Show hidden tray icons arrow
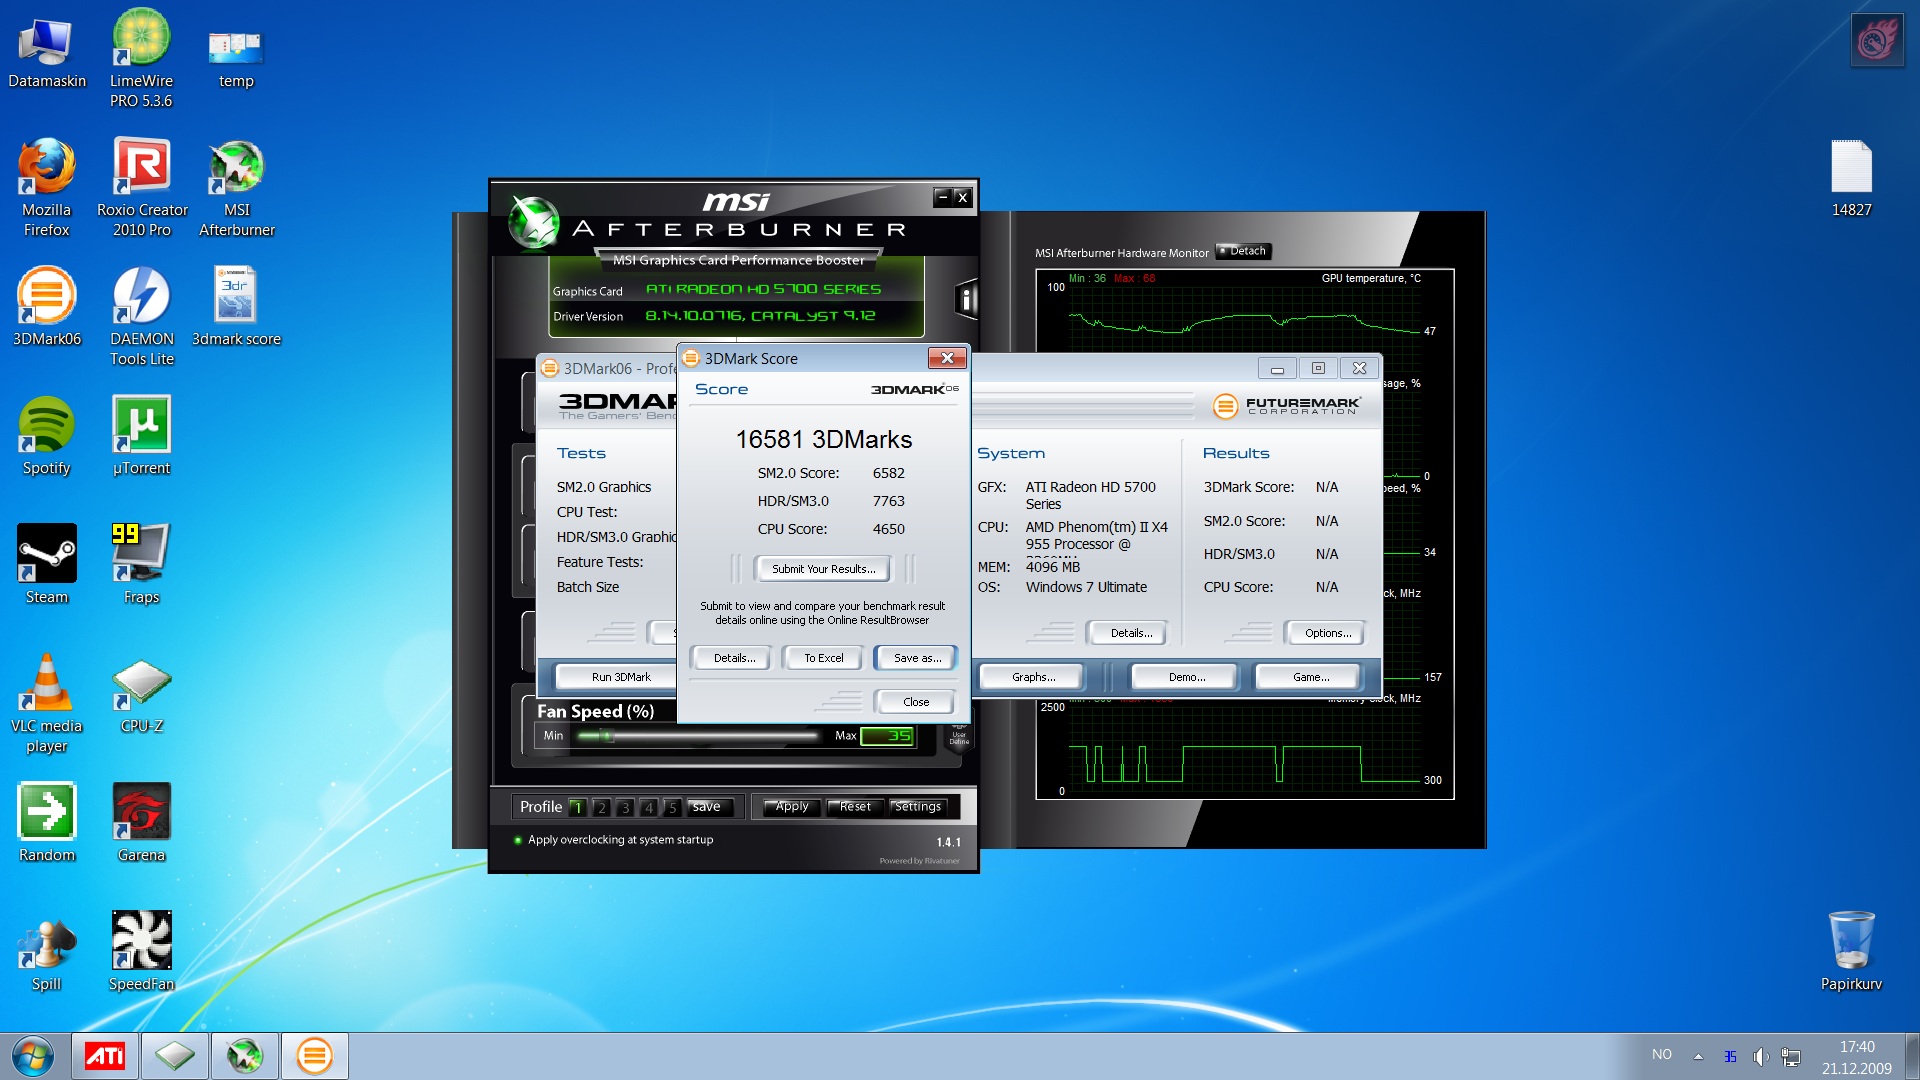This screenshot has height=1080, width=1920. [x=1698, y=1056]
